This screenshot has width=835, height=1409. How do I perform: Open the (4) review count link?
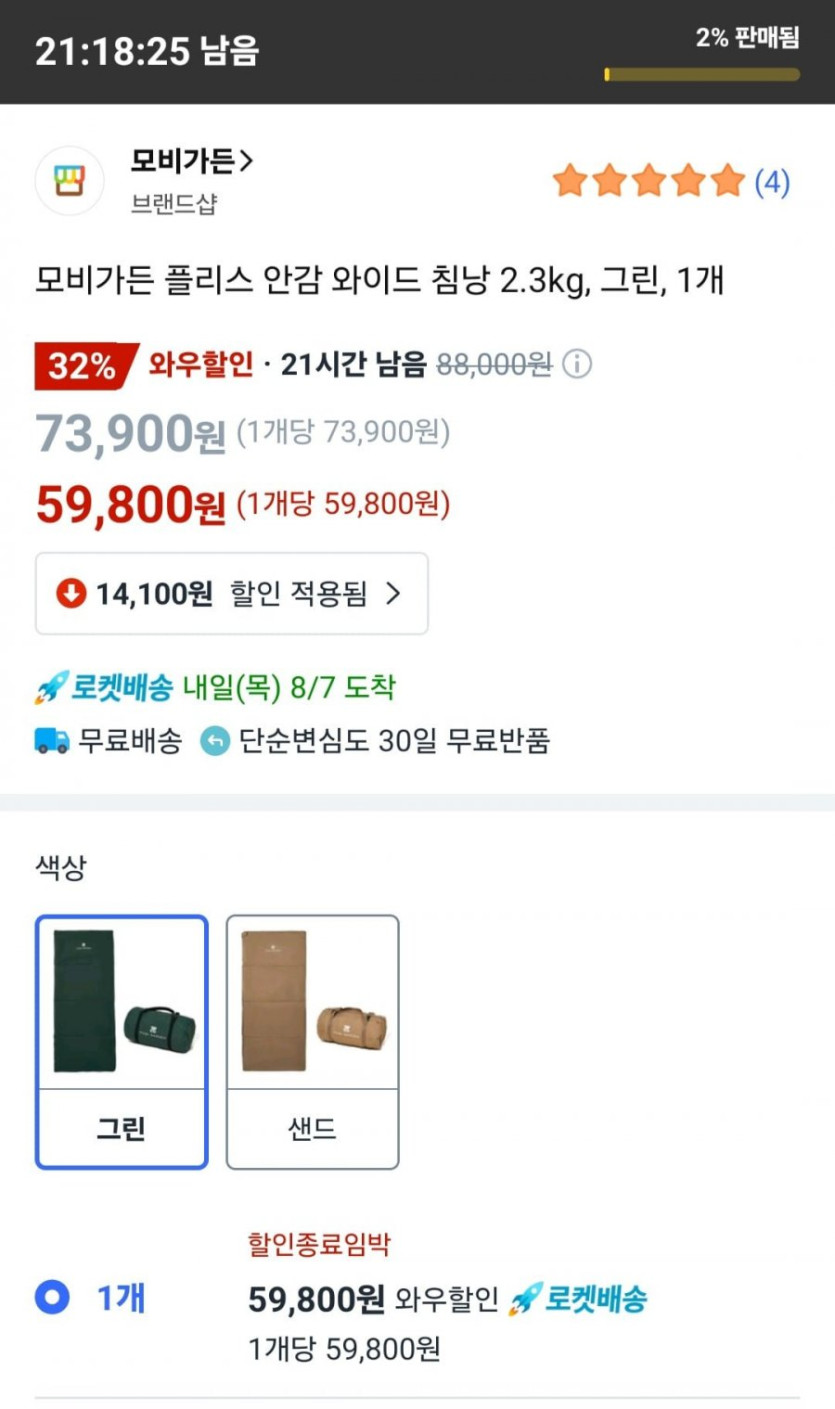[772, 182]
